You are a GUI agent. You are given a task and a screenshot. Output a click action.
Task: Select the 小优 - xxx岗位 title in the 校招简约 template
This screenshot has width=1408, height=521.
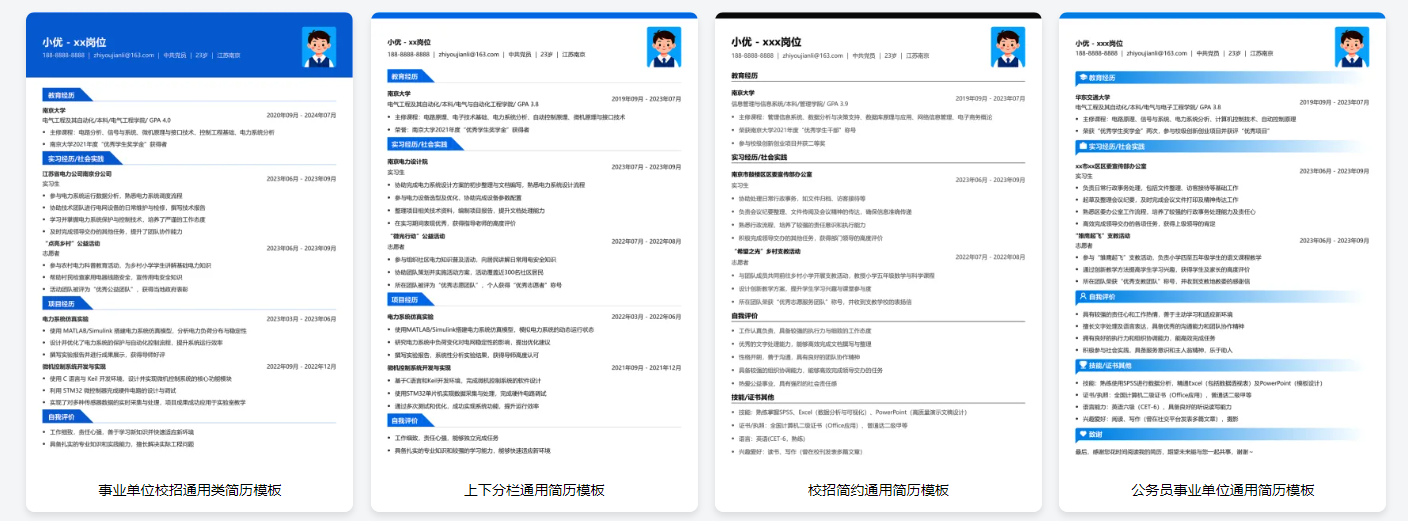tap(766, 42)
